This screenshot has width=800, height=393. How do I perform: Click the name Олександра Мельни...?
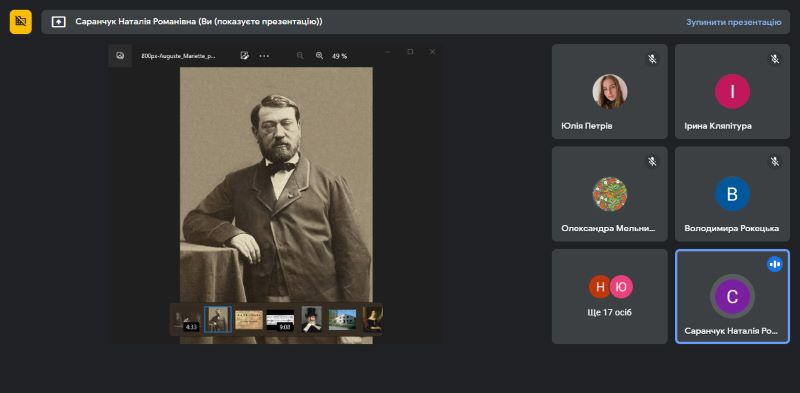pyautogui.click(x=608, y=229)
